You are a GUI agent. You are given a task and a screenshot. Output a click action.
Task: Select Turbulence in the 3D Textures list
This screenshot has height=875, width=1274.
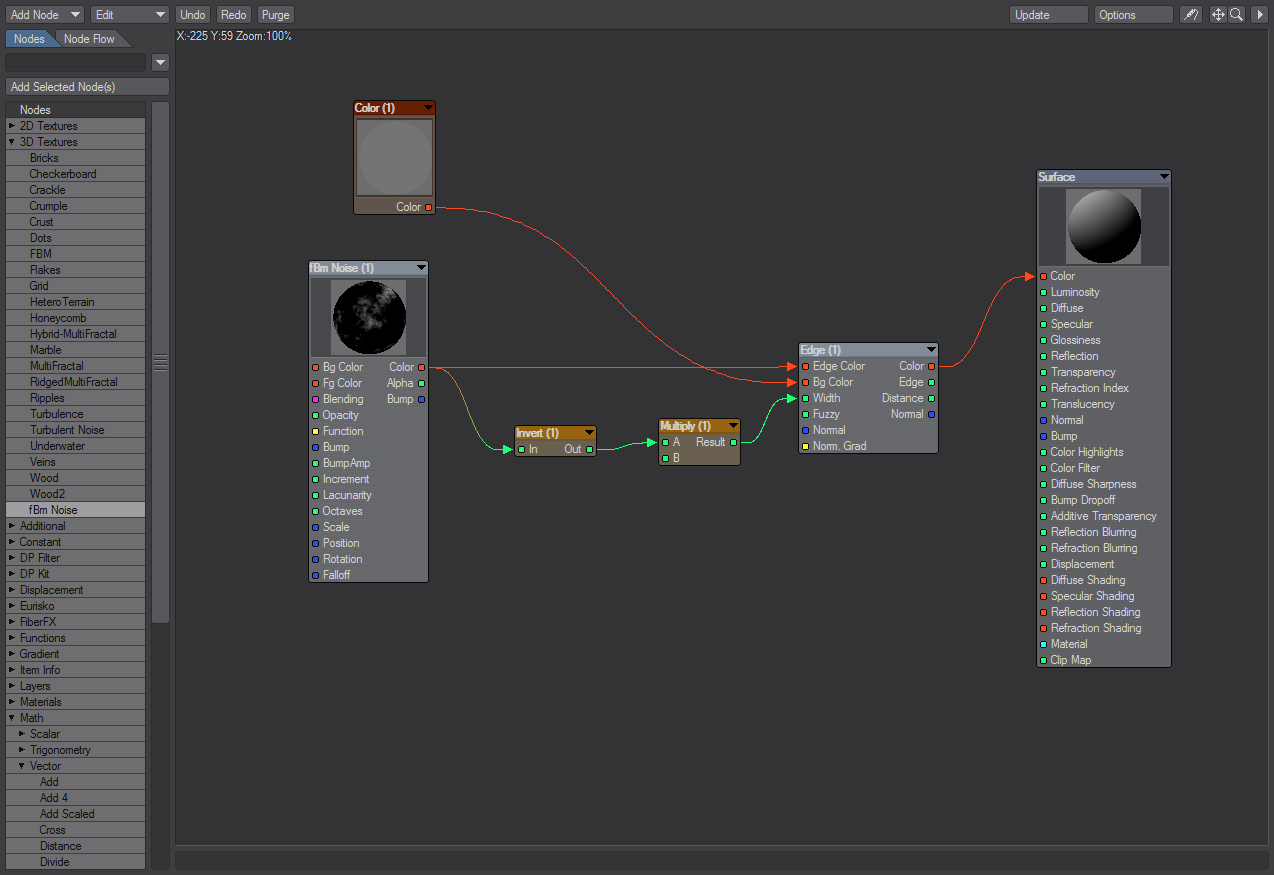click(57, 414)
